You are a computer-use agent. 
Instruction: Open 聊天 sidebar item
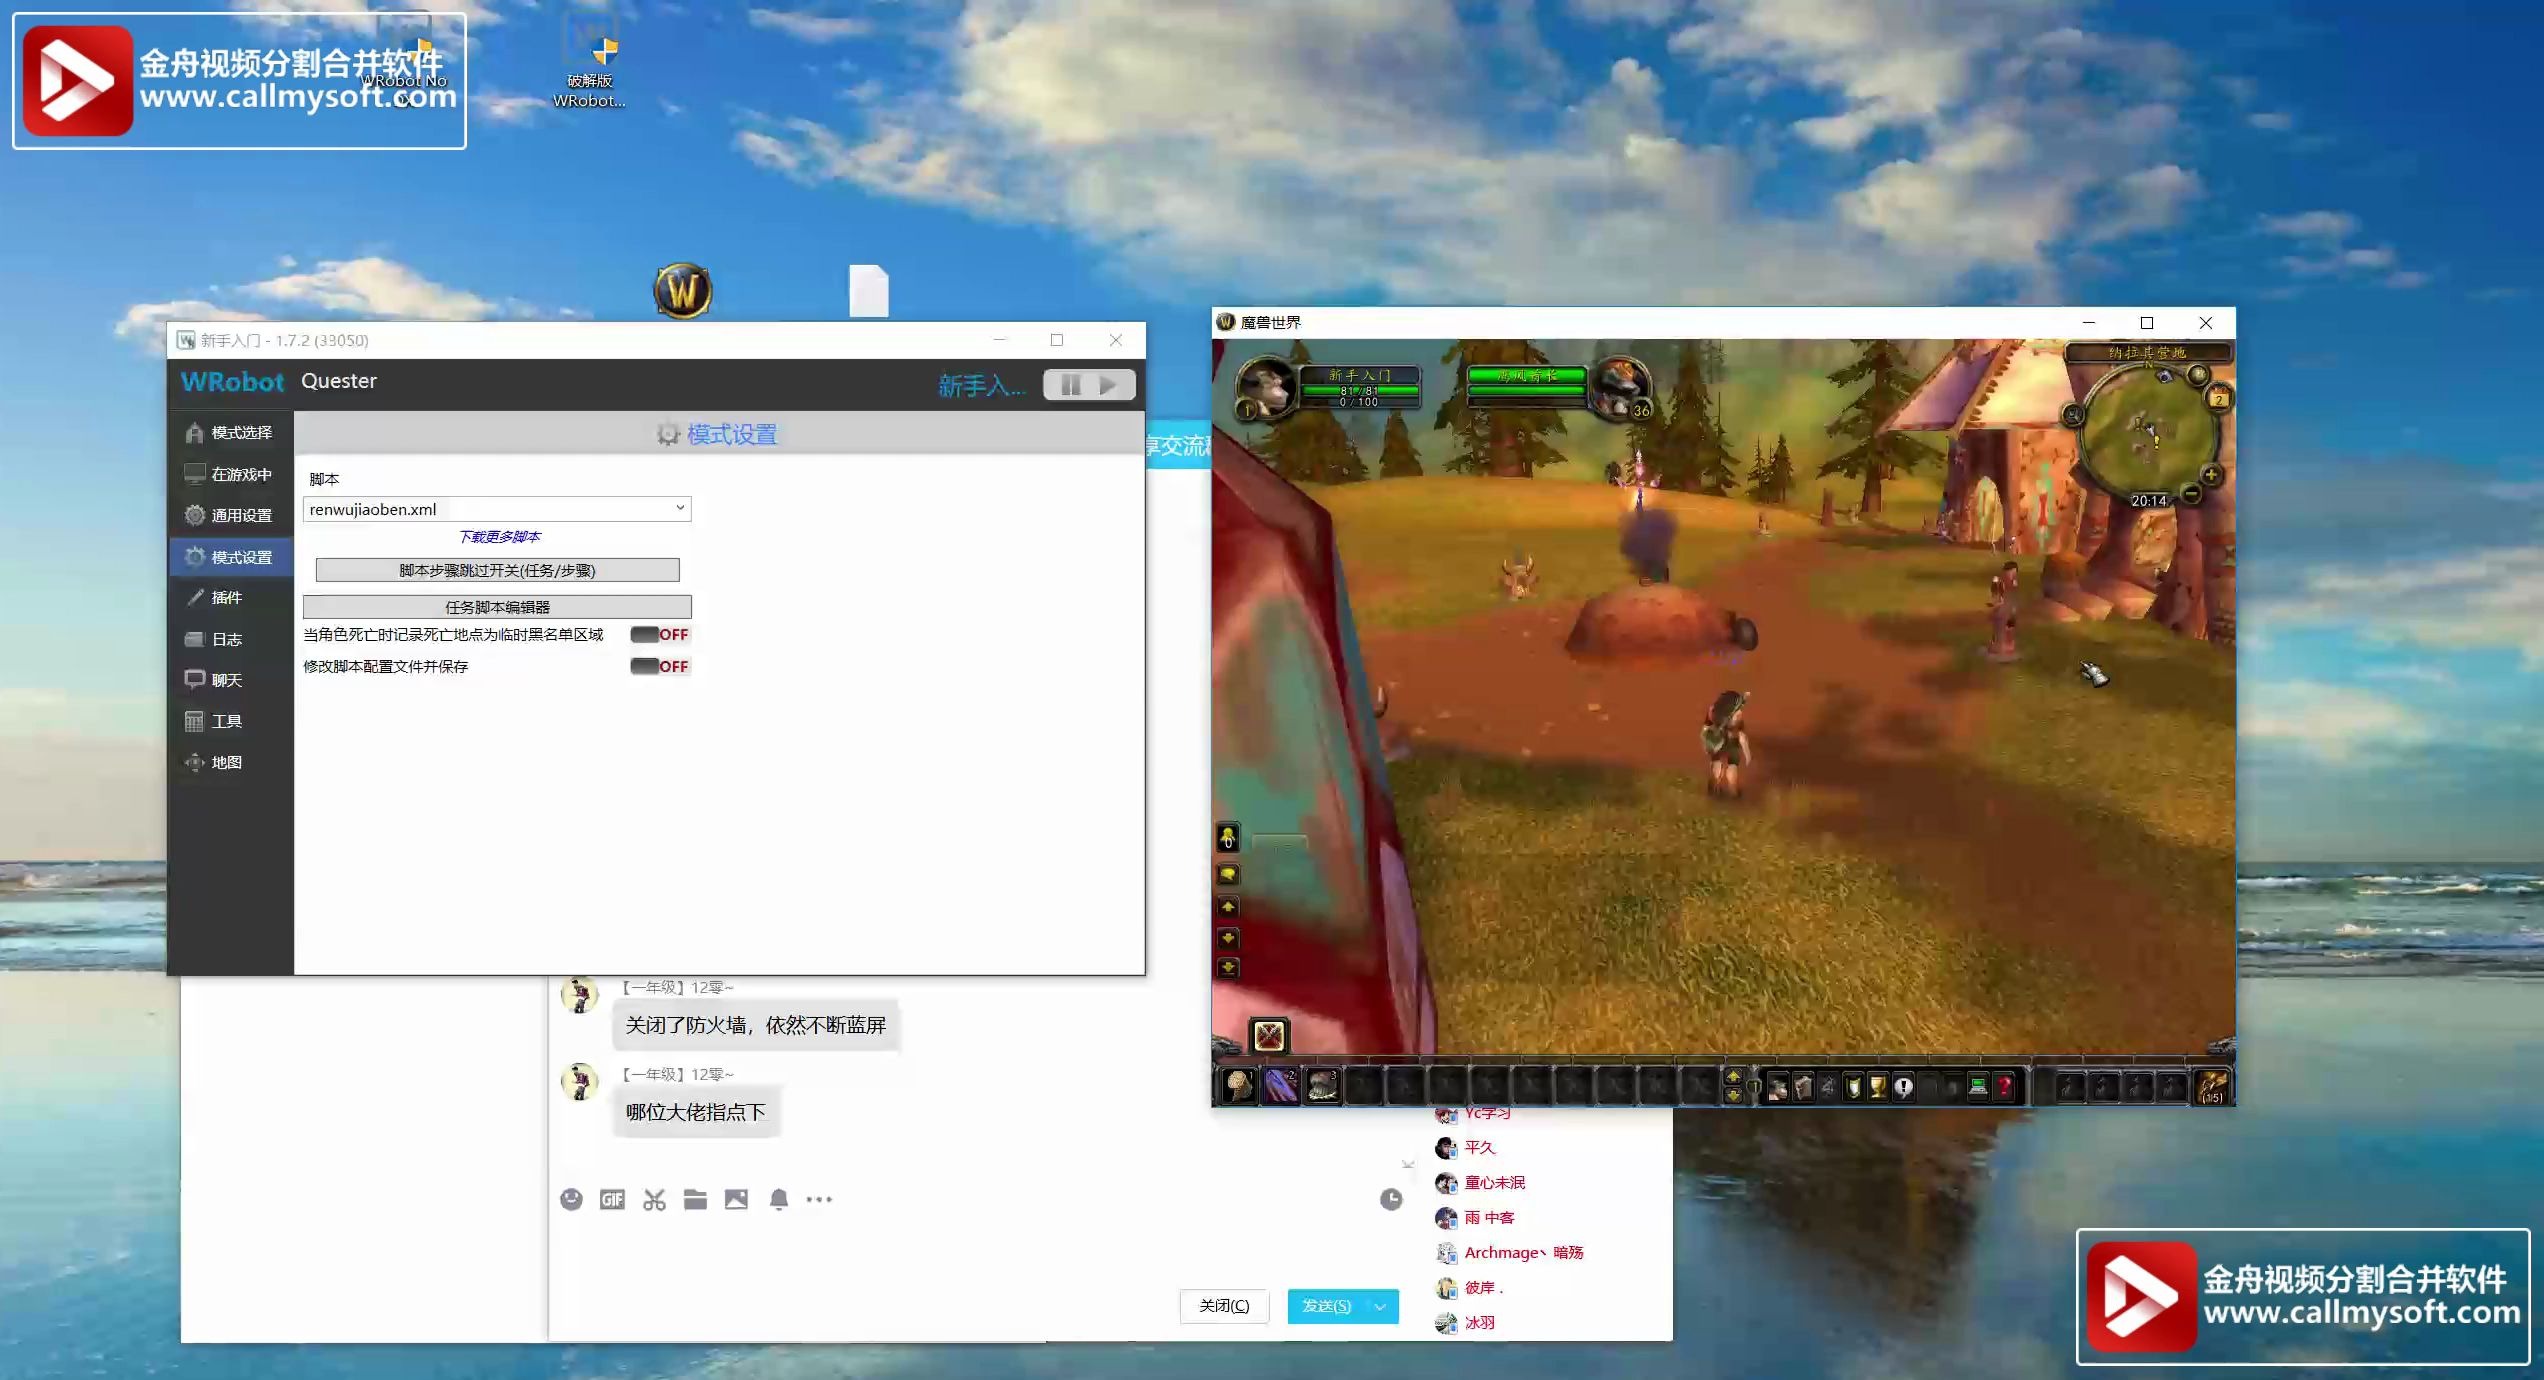(230, 680)
